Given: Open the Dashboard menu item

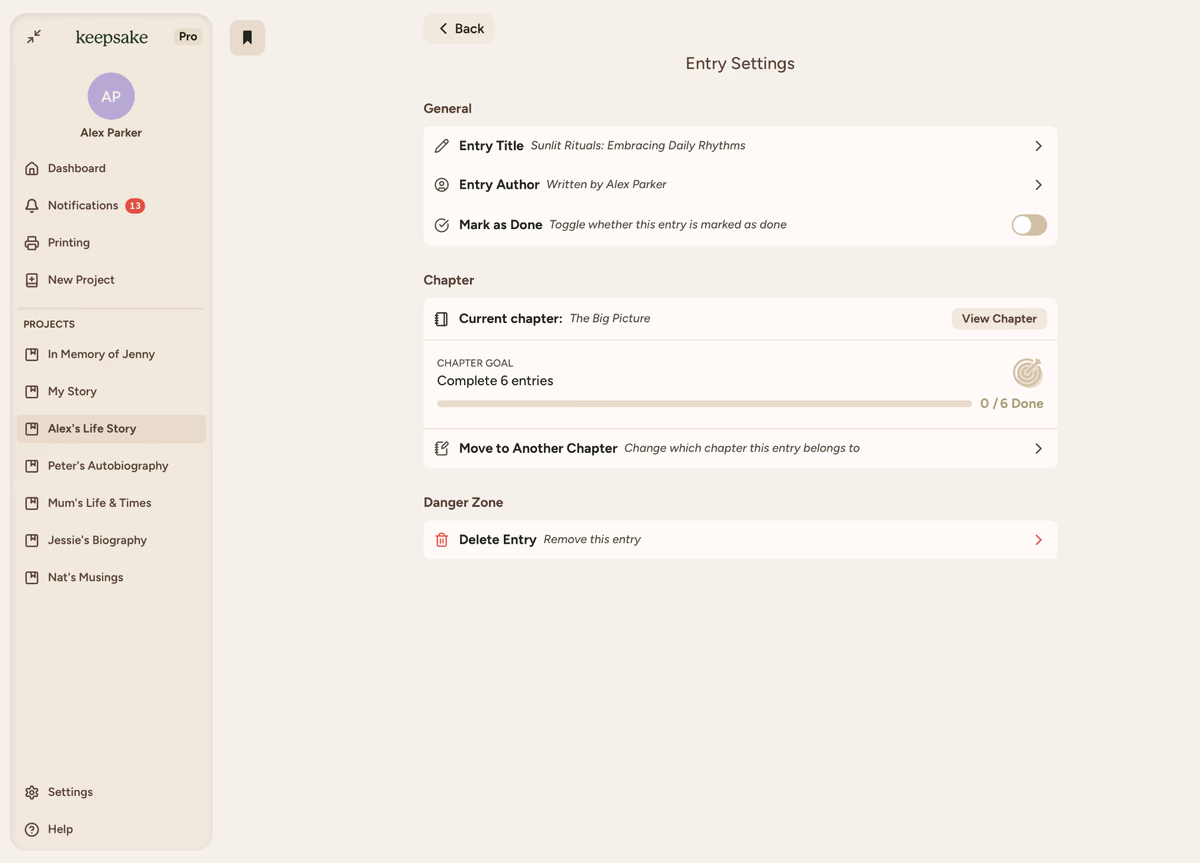Looking at the screenshot, I should tap(76, 169).
